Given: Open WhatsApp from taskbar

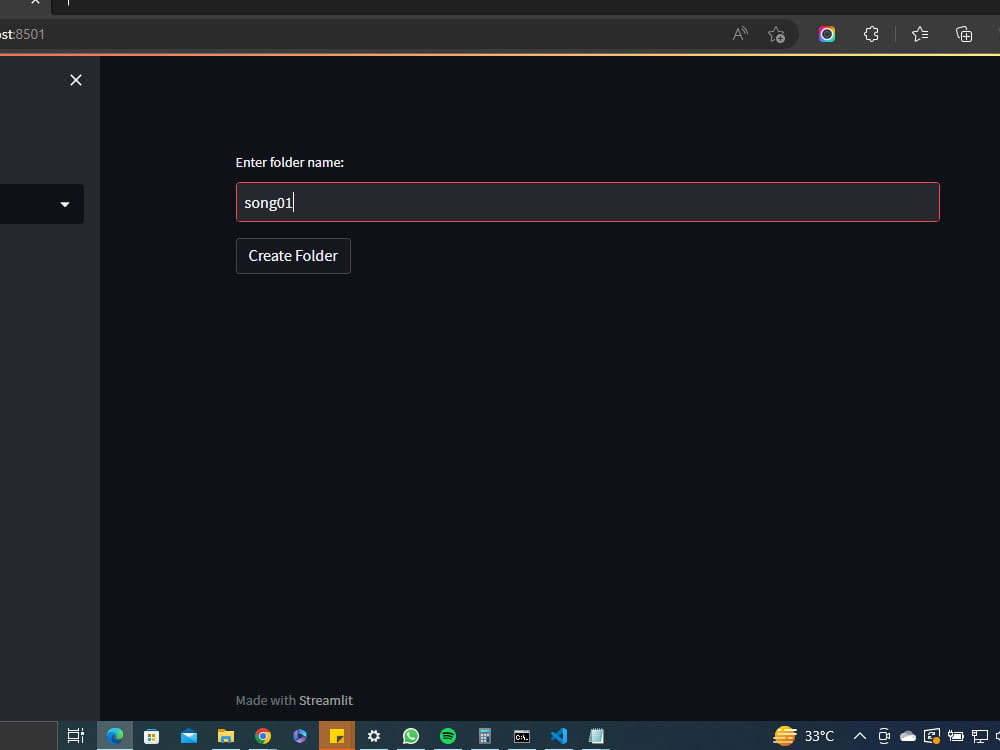Looking at the screenshot, I should 411,736.
